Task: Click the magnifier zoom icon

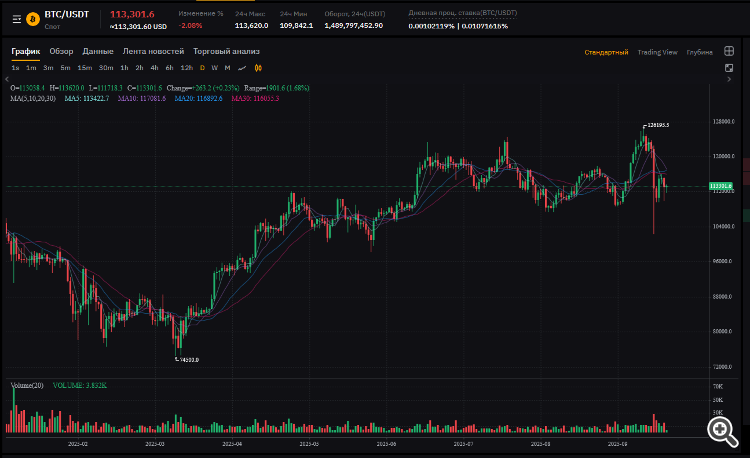Action: pyautogui.click(x=721, y=428)
